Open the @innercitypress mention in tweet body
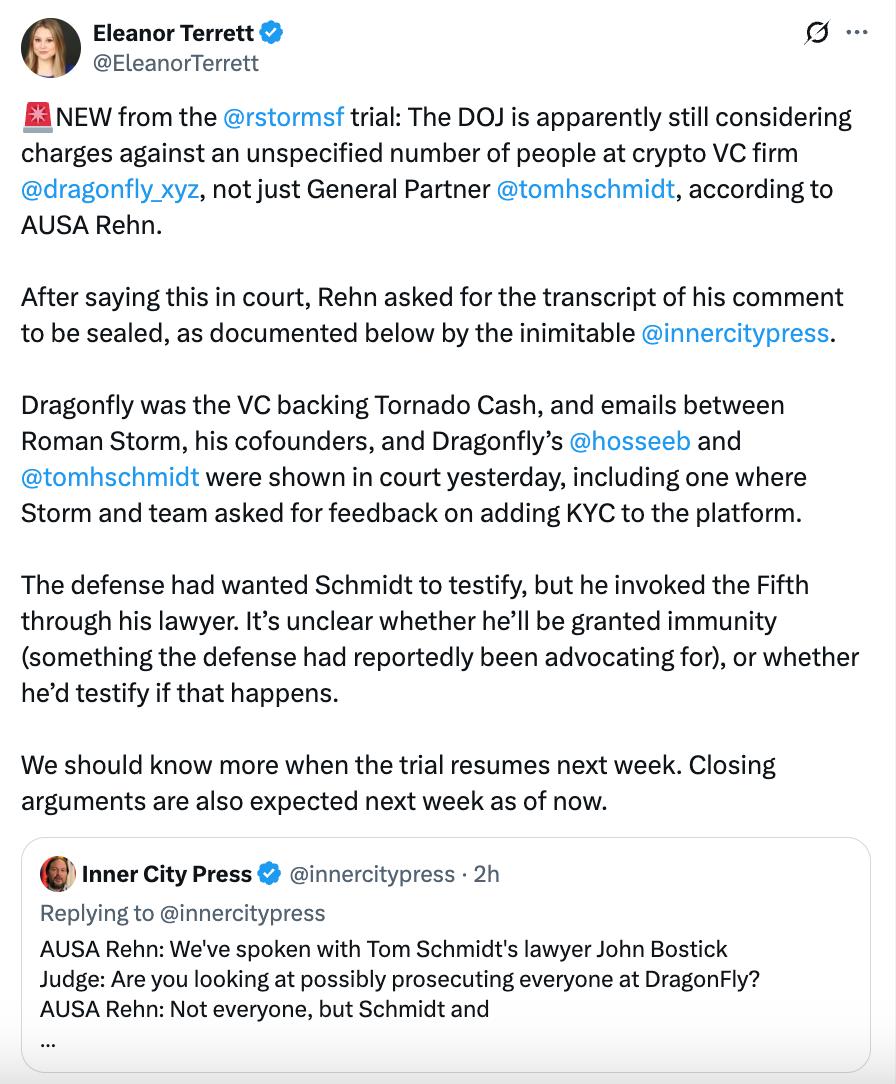Viewport: 896px width, 1084px height. (735, 333)
